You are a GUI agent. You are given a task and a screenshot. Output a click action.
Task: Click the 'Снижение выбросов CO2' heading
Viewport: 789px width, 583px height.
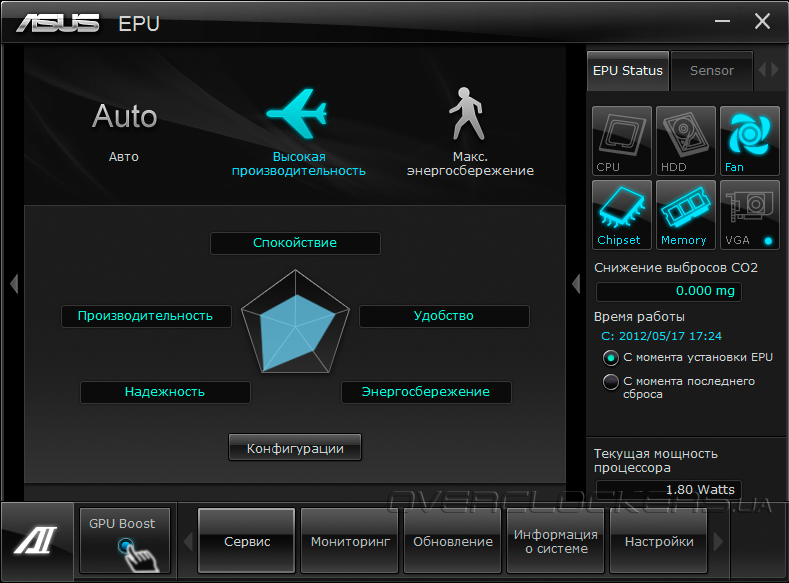tap(676, 268)
